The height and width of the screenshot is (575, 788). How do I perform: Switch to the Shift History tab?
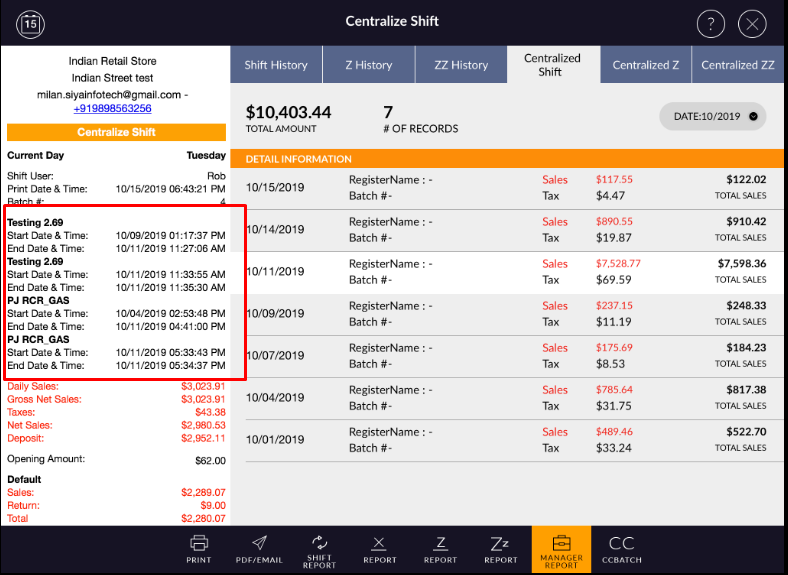click(276, 65)
